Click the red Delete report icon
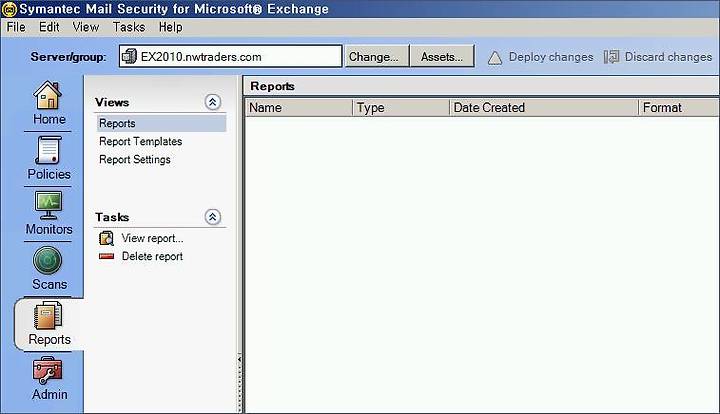The image size is (720, 414). coord(106,256)
